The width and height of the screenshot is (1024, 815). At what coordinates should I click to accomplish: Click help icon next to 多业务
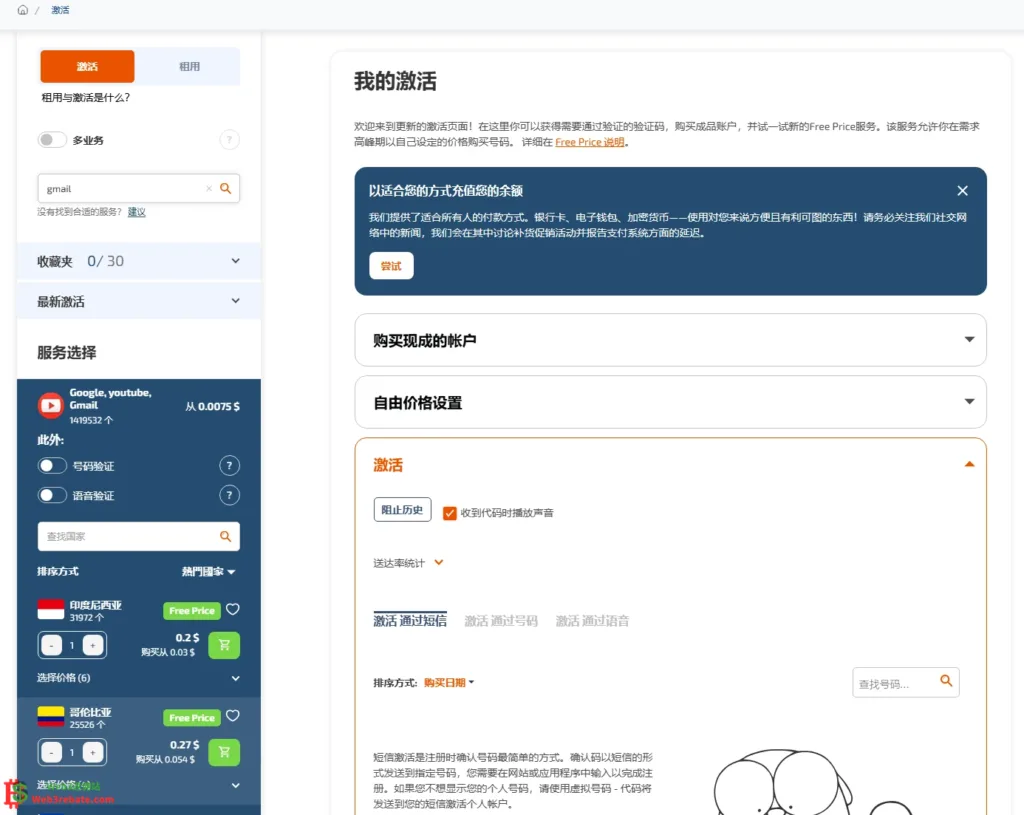[x=229, y=140]
